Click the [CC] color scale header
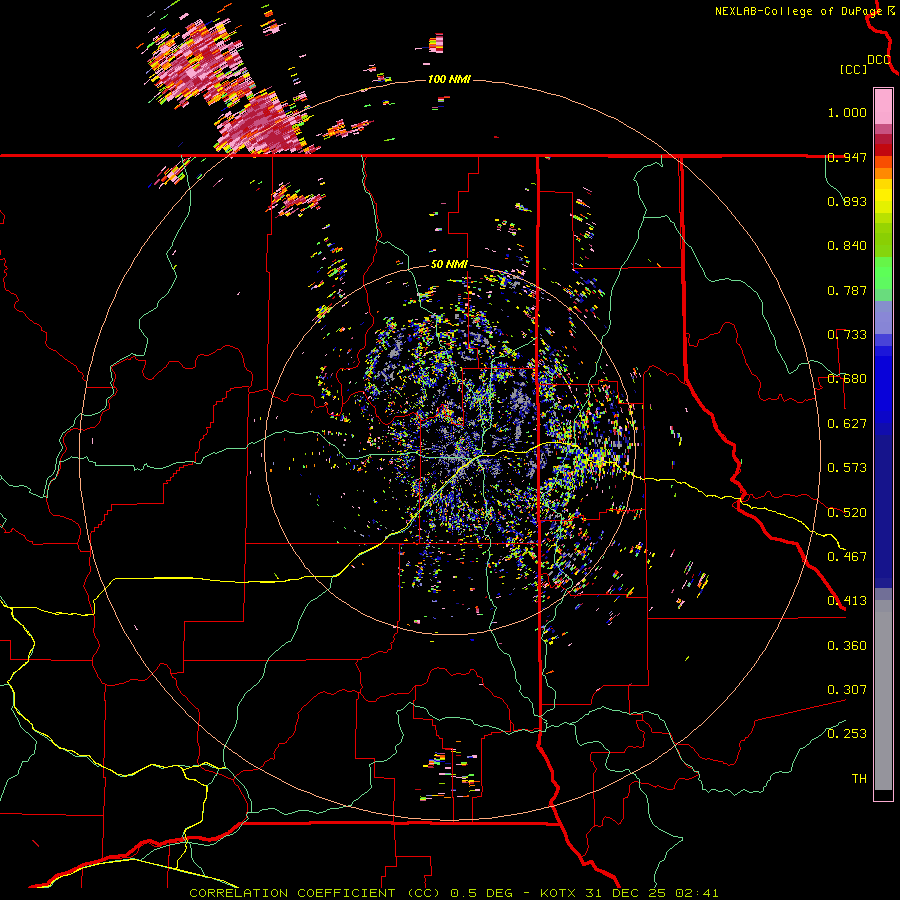 click(x=854, y=69)
